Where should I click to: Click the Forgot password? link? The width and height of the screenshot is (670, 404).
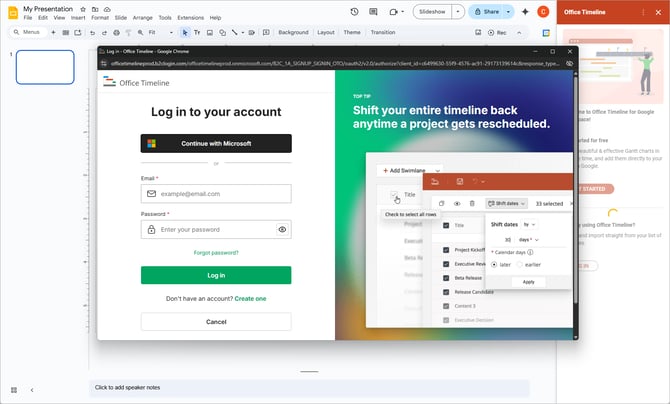[216, 253]
